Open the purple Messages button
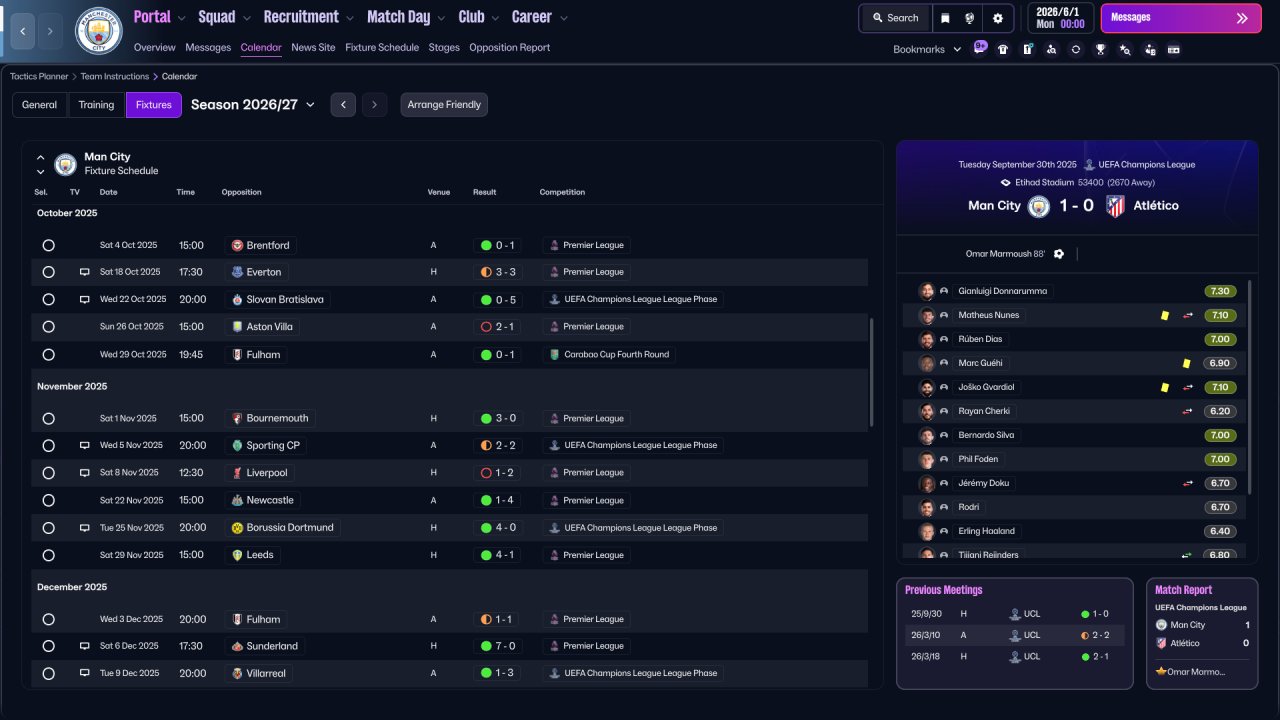Screen dimensions: 1280x720 pos(1181,18)
